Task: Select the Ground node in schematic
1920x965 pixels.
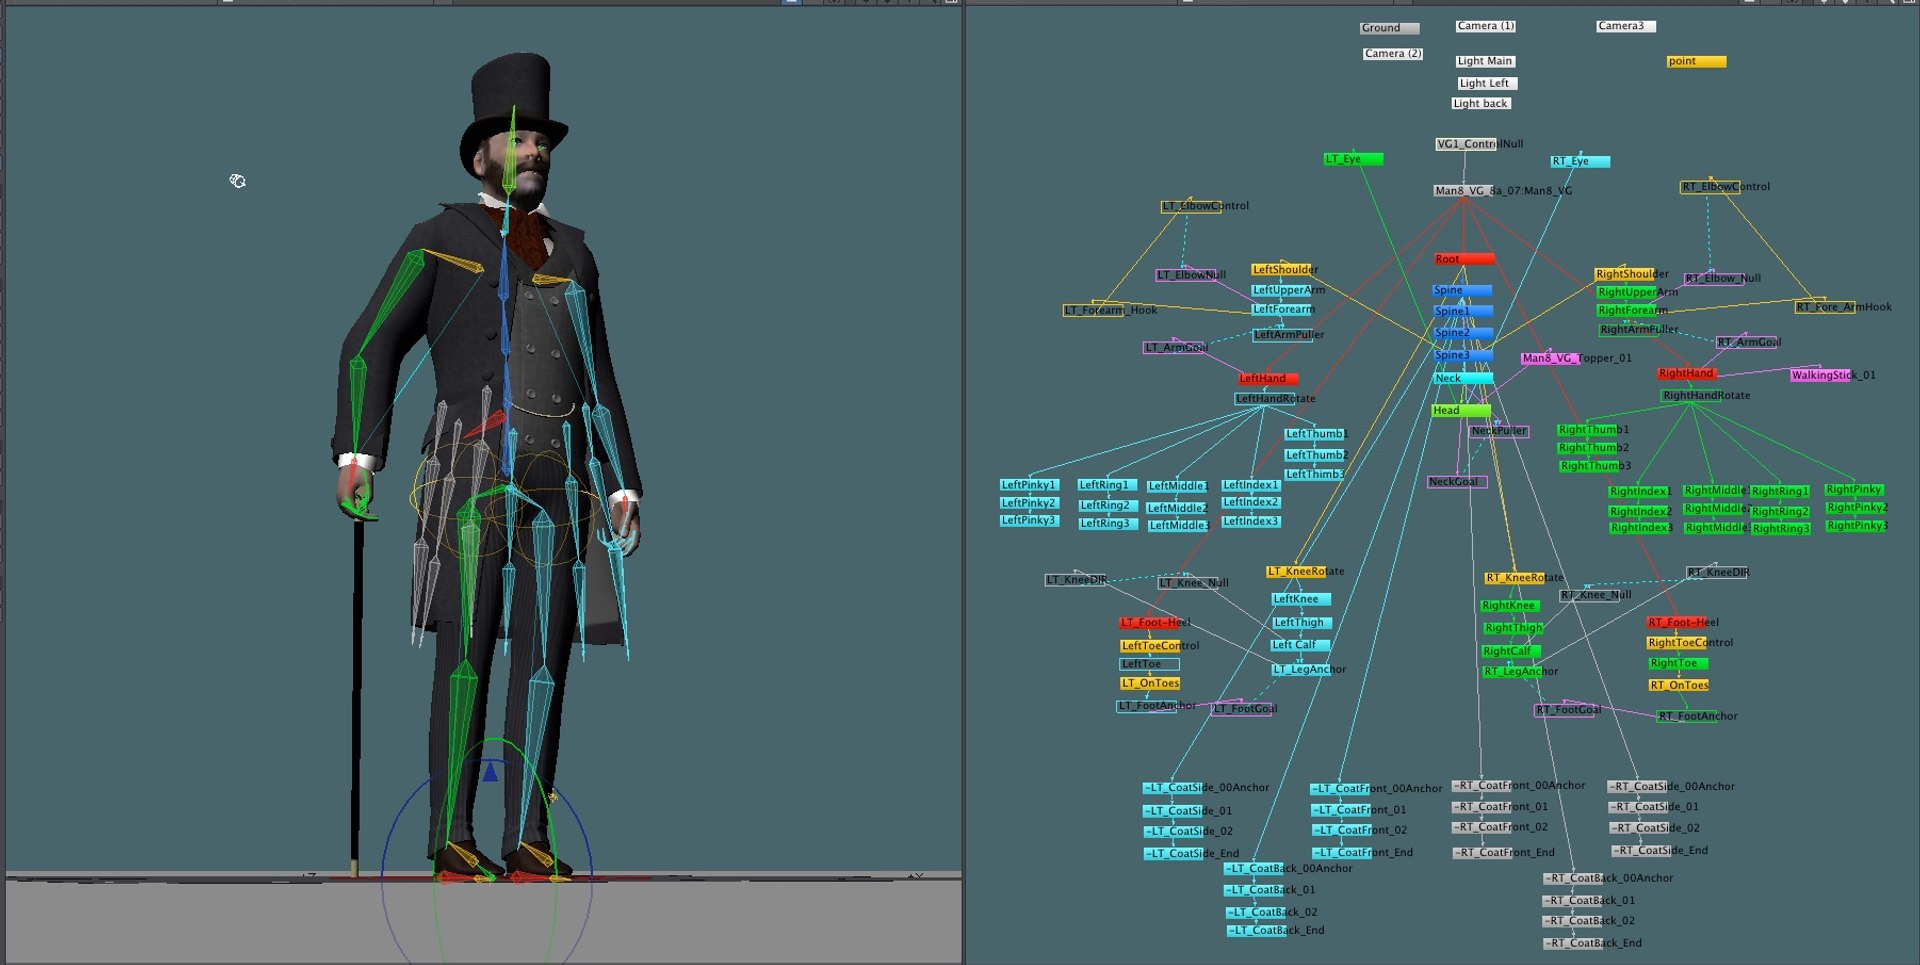Action: (1389, 28)
